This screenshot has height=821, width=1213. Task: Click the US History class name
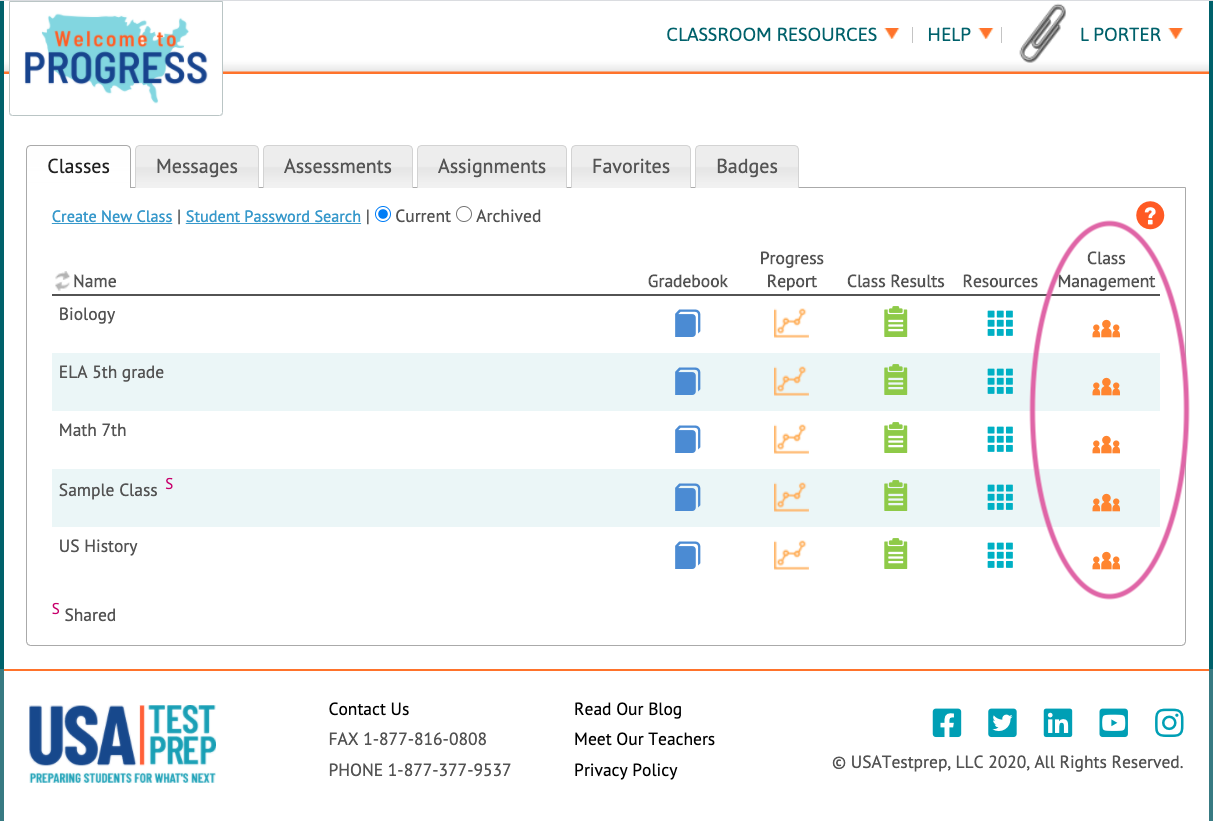(98, 546)
